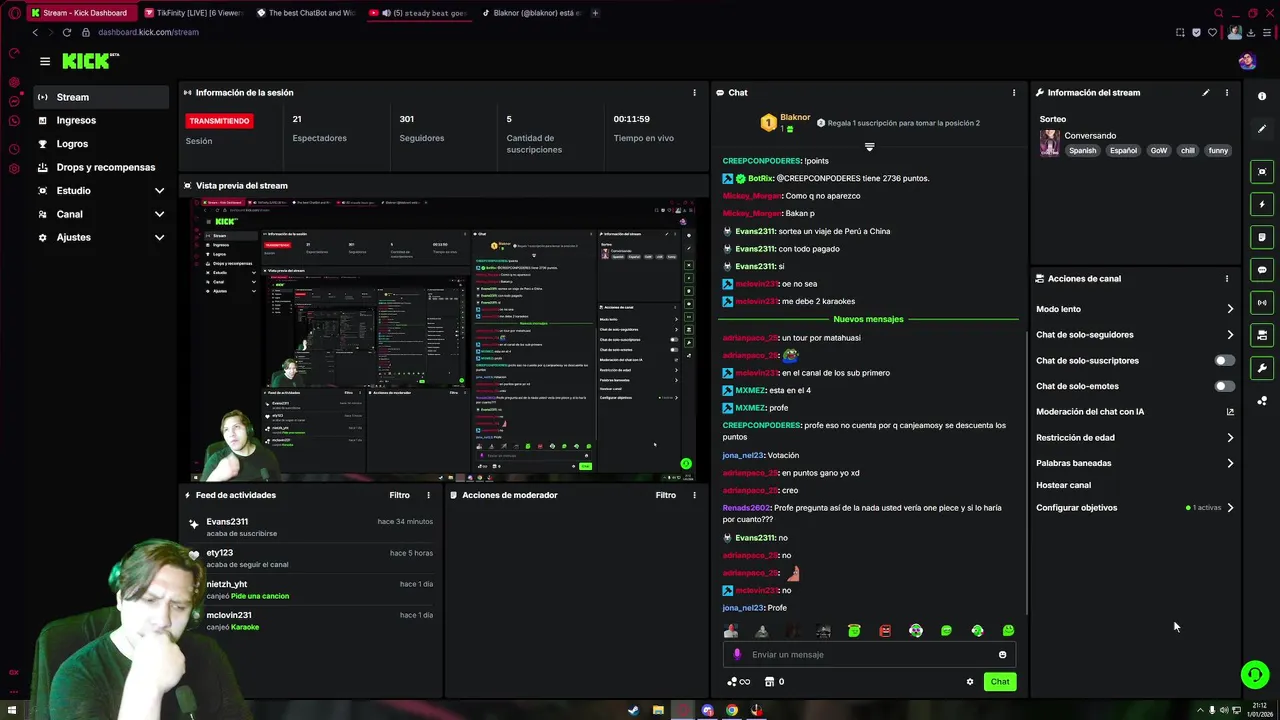Image resolution: width=1280 pixels, height=720 pixels.
Task: Collapse leaderboard arrow under Blaknor
Action: tap(869, 147)
